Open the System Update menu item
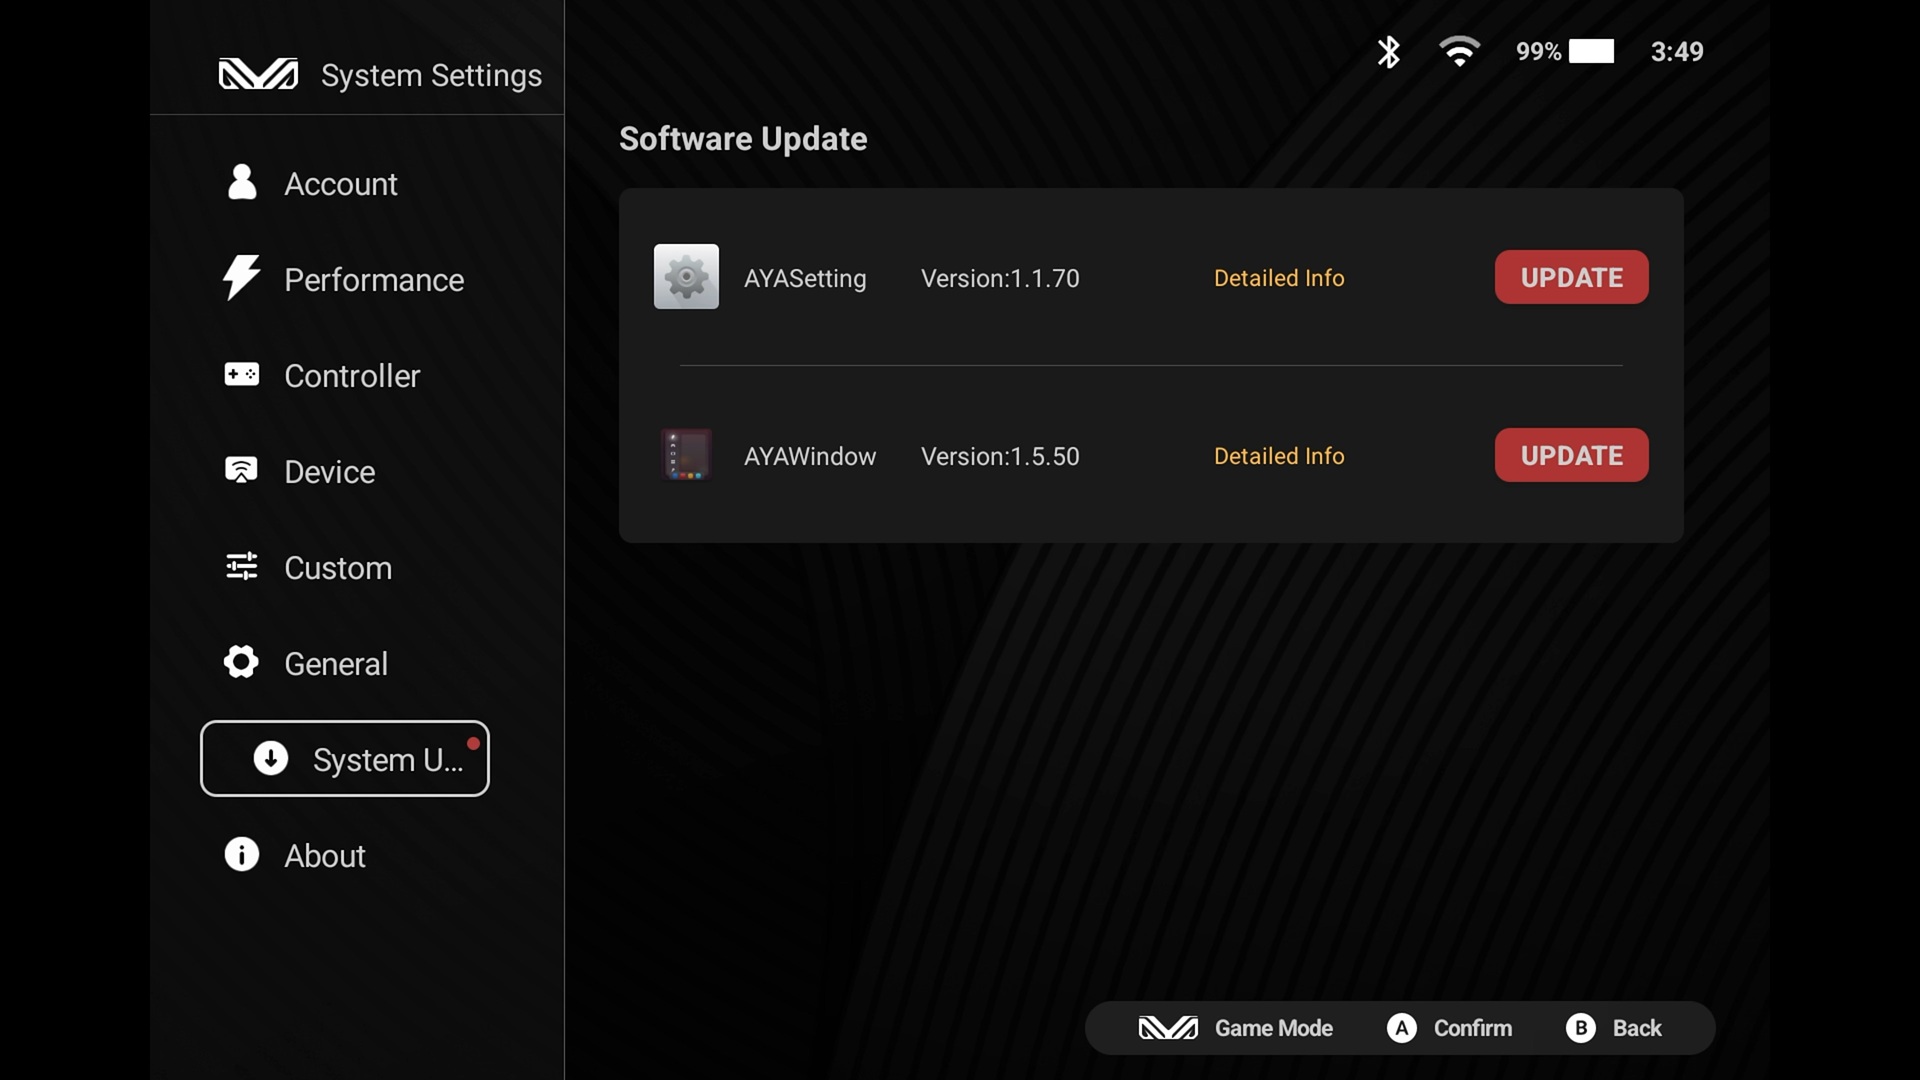This screenshot has height=1080, width=1920. [345, 759]
